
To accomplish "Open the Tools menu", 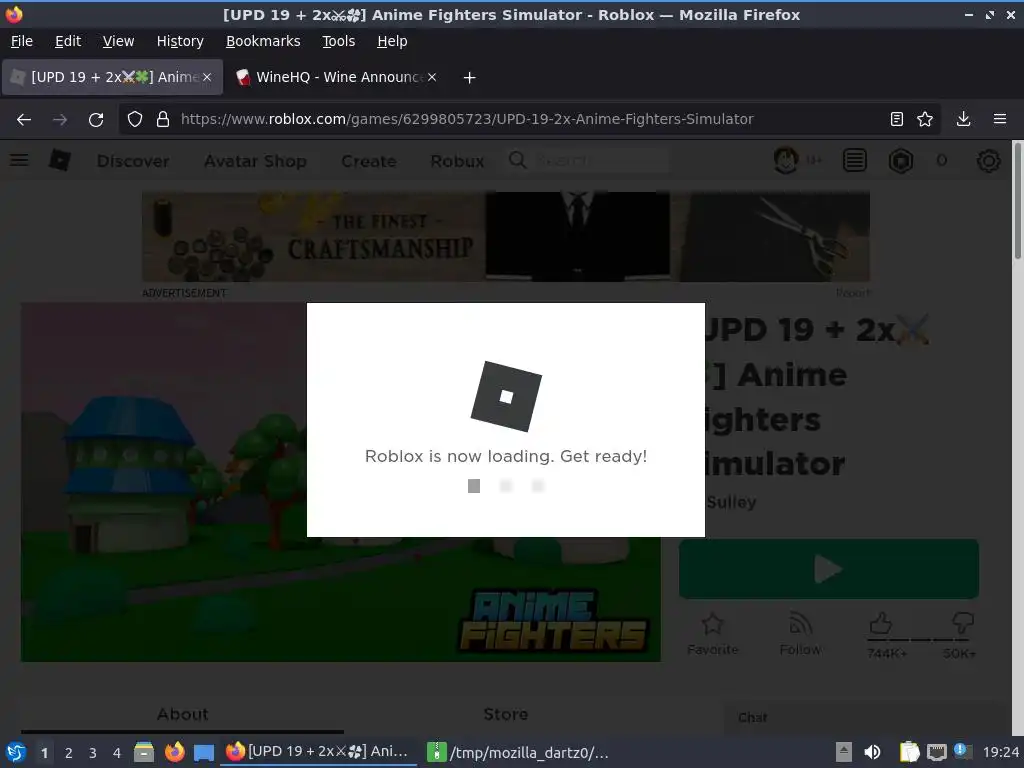I will pos(338,41).
